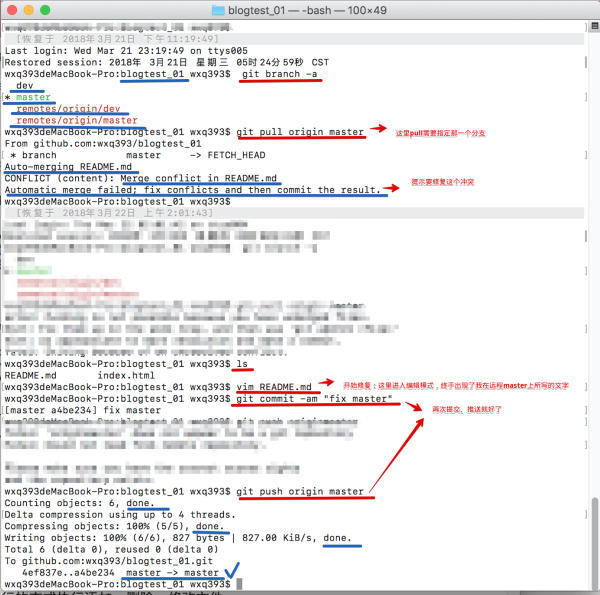Click the 'Auto-merging README.md' line
The image size is (600, 595).
[68, 167]
